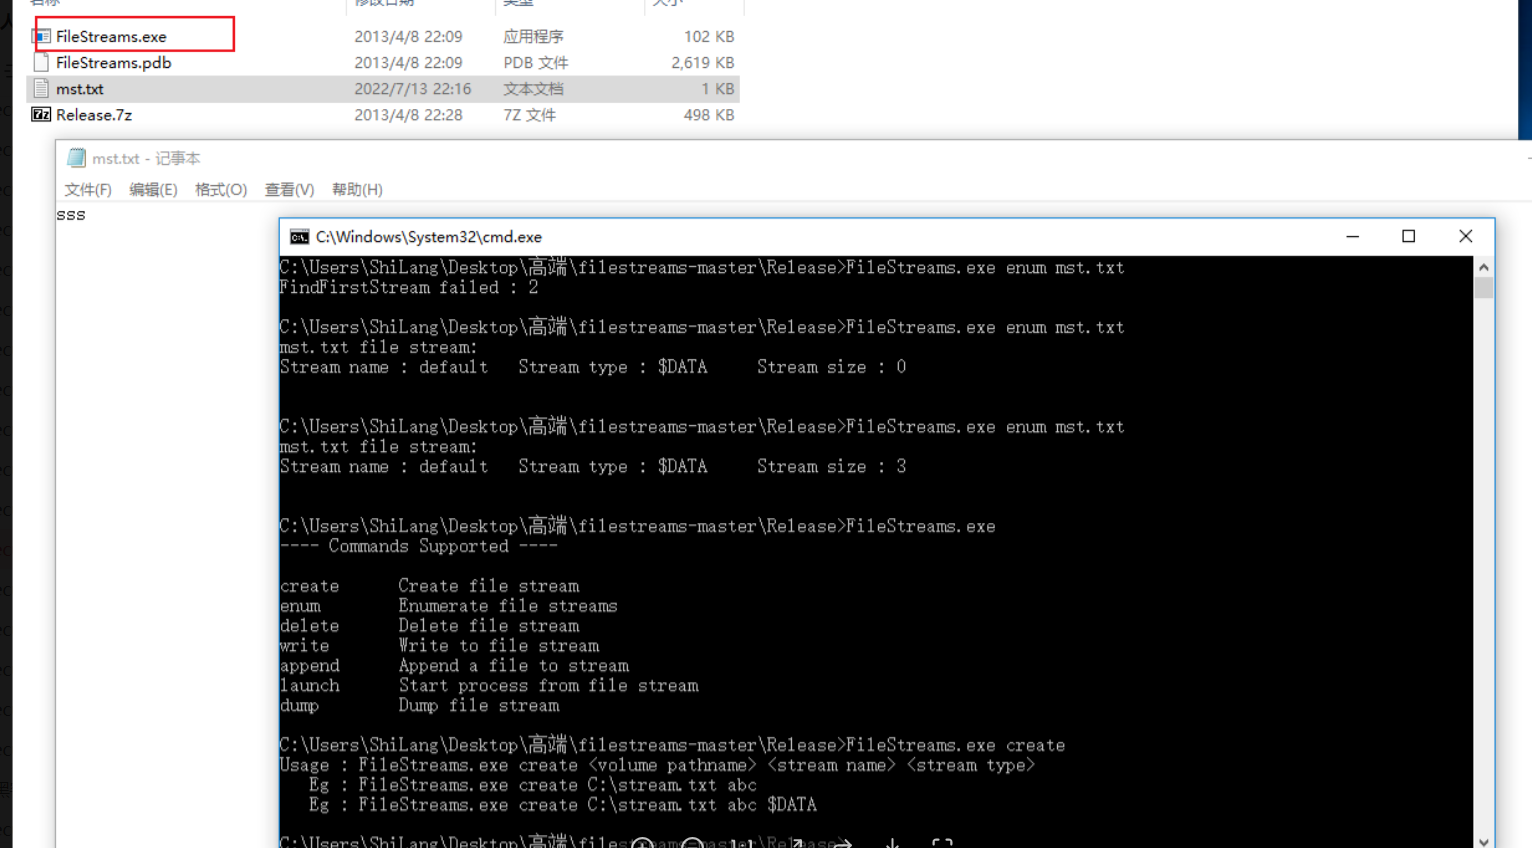The width and height of the screenshot is (1532, 848).
Task: Click the 2013/4/8 22:28 date of Release.7z
Action: tap(408, 115)
